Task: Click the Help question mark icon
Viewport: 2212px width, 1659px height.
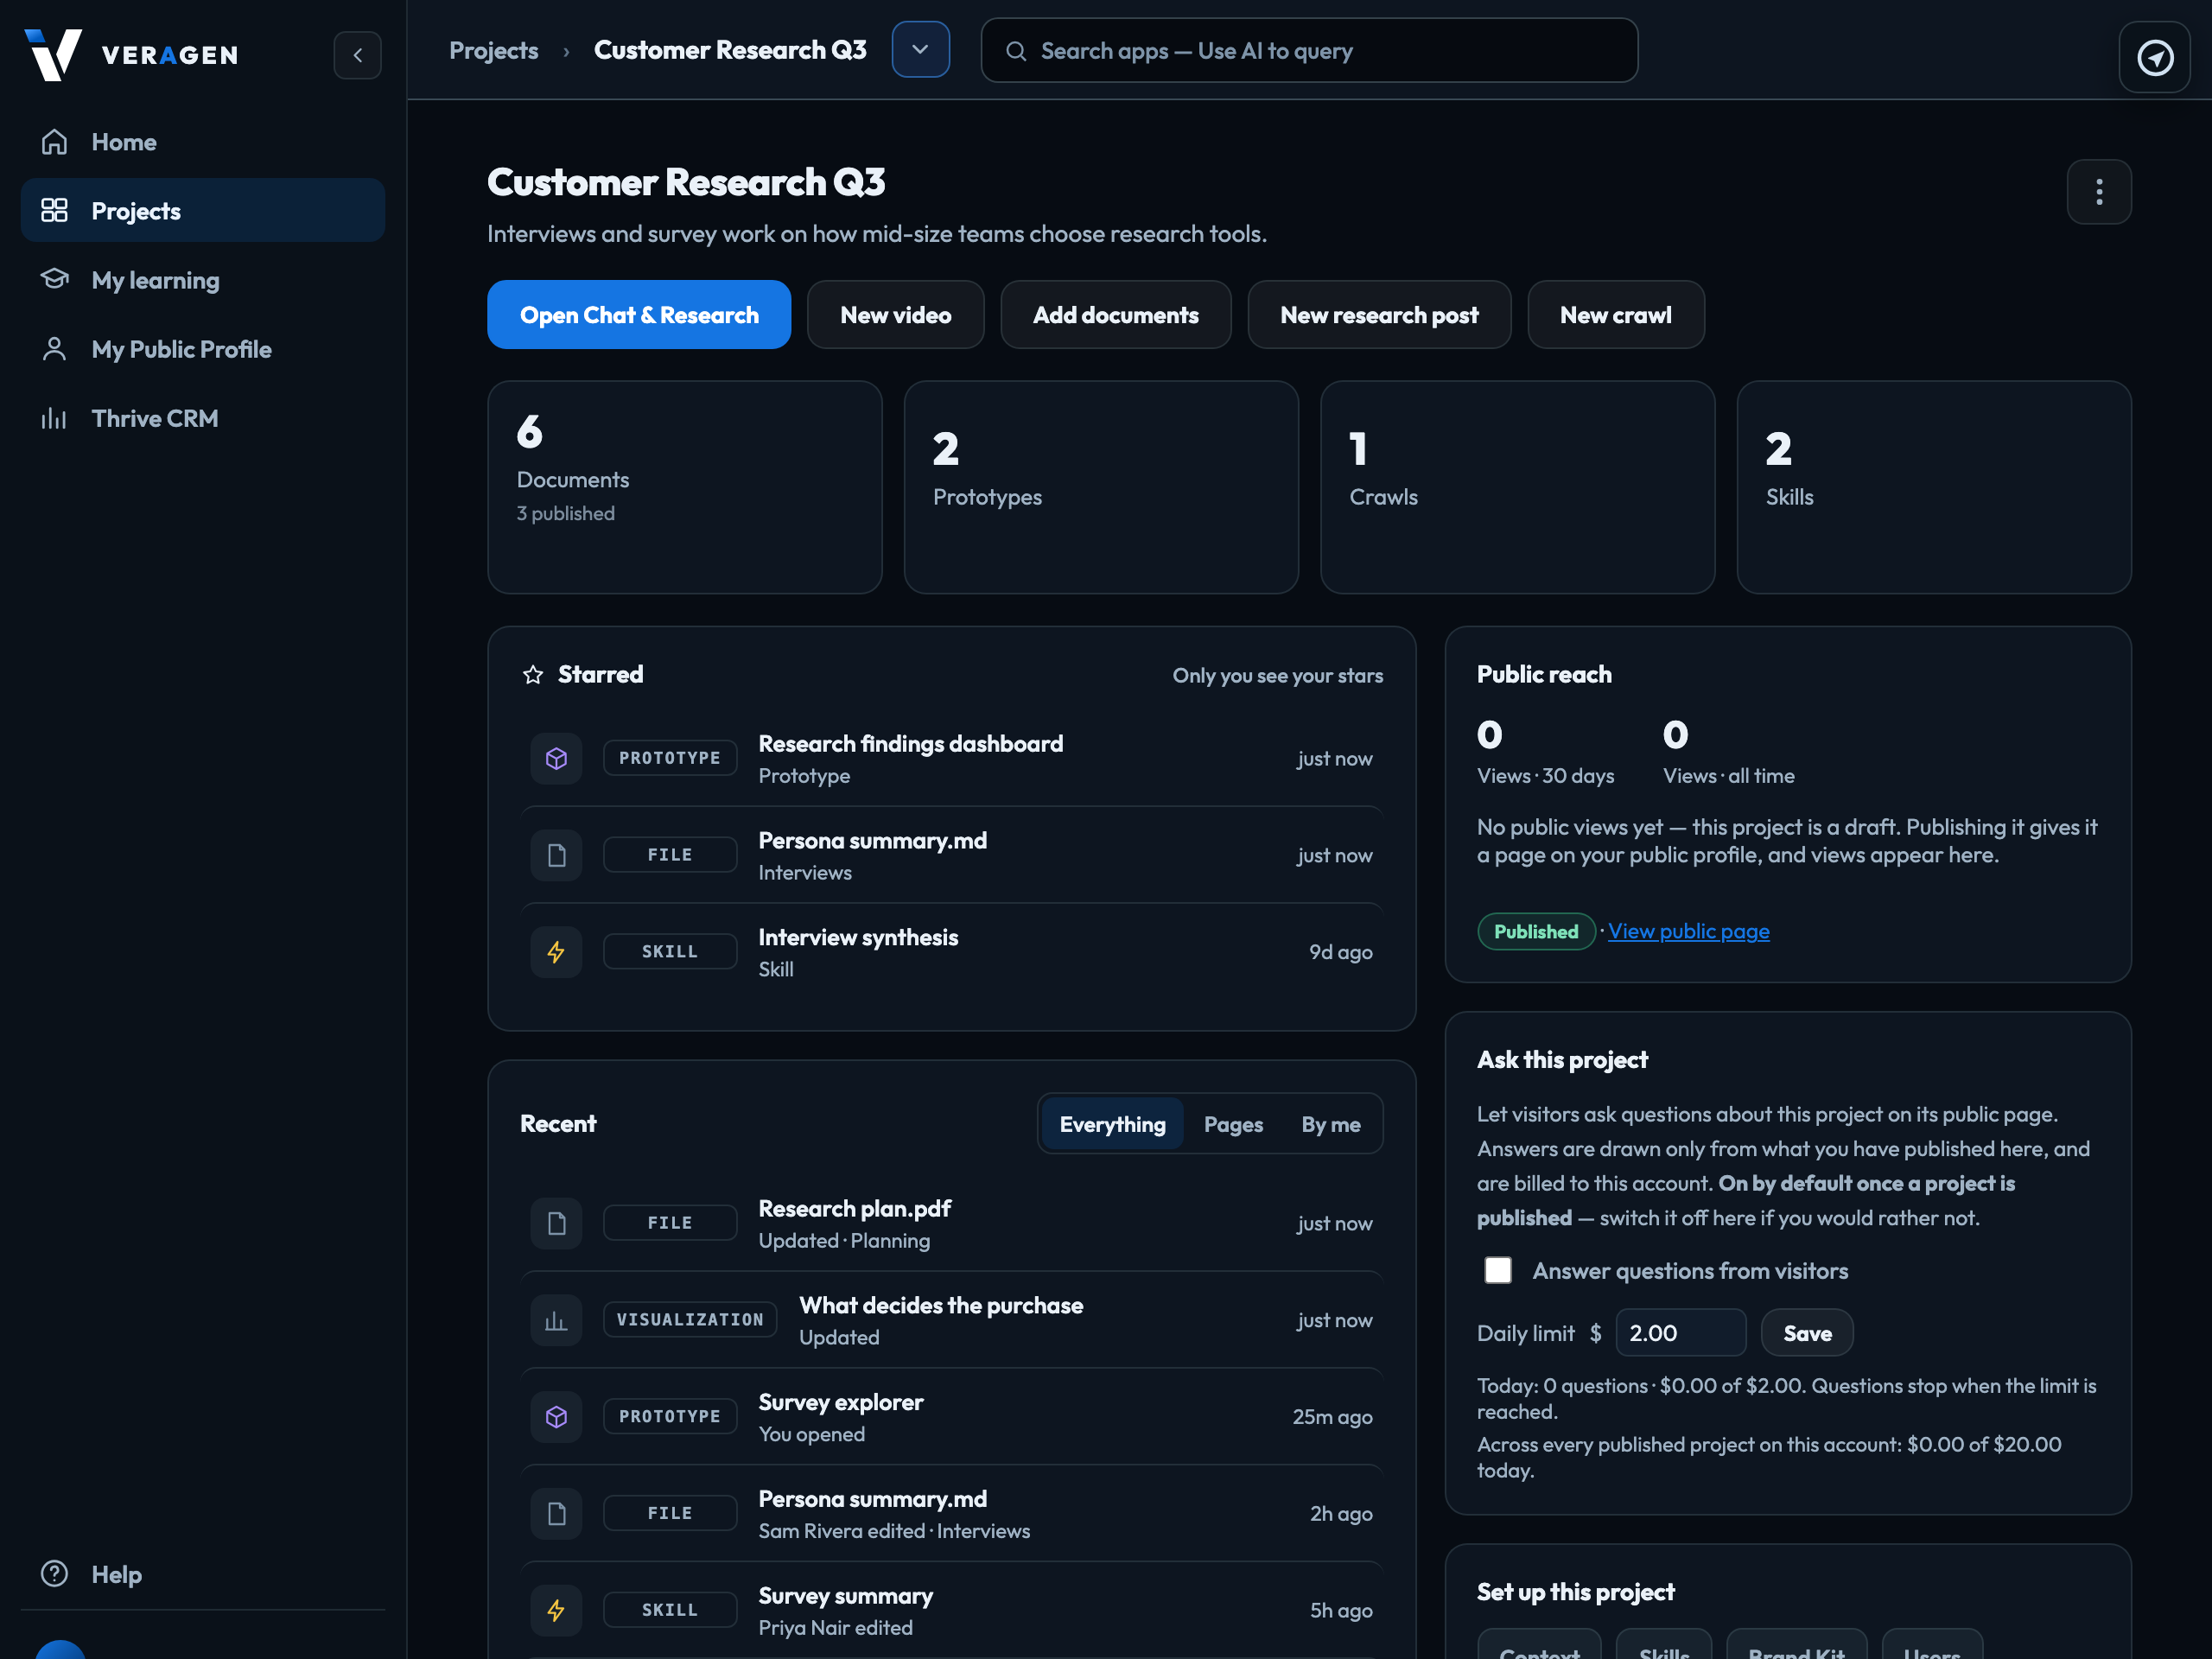Action: click(x=54, y=1573)
